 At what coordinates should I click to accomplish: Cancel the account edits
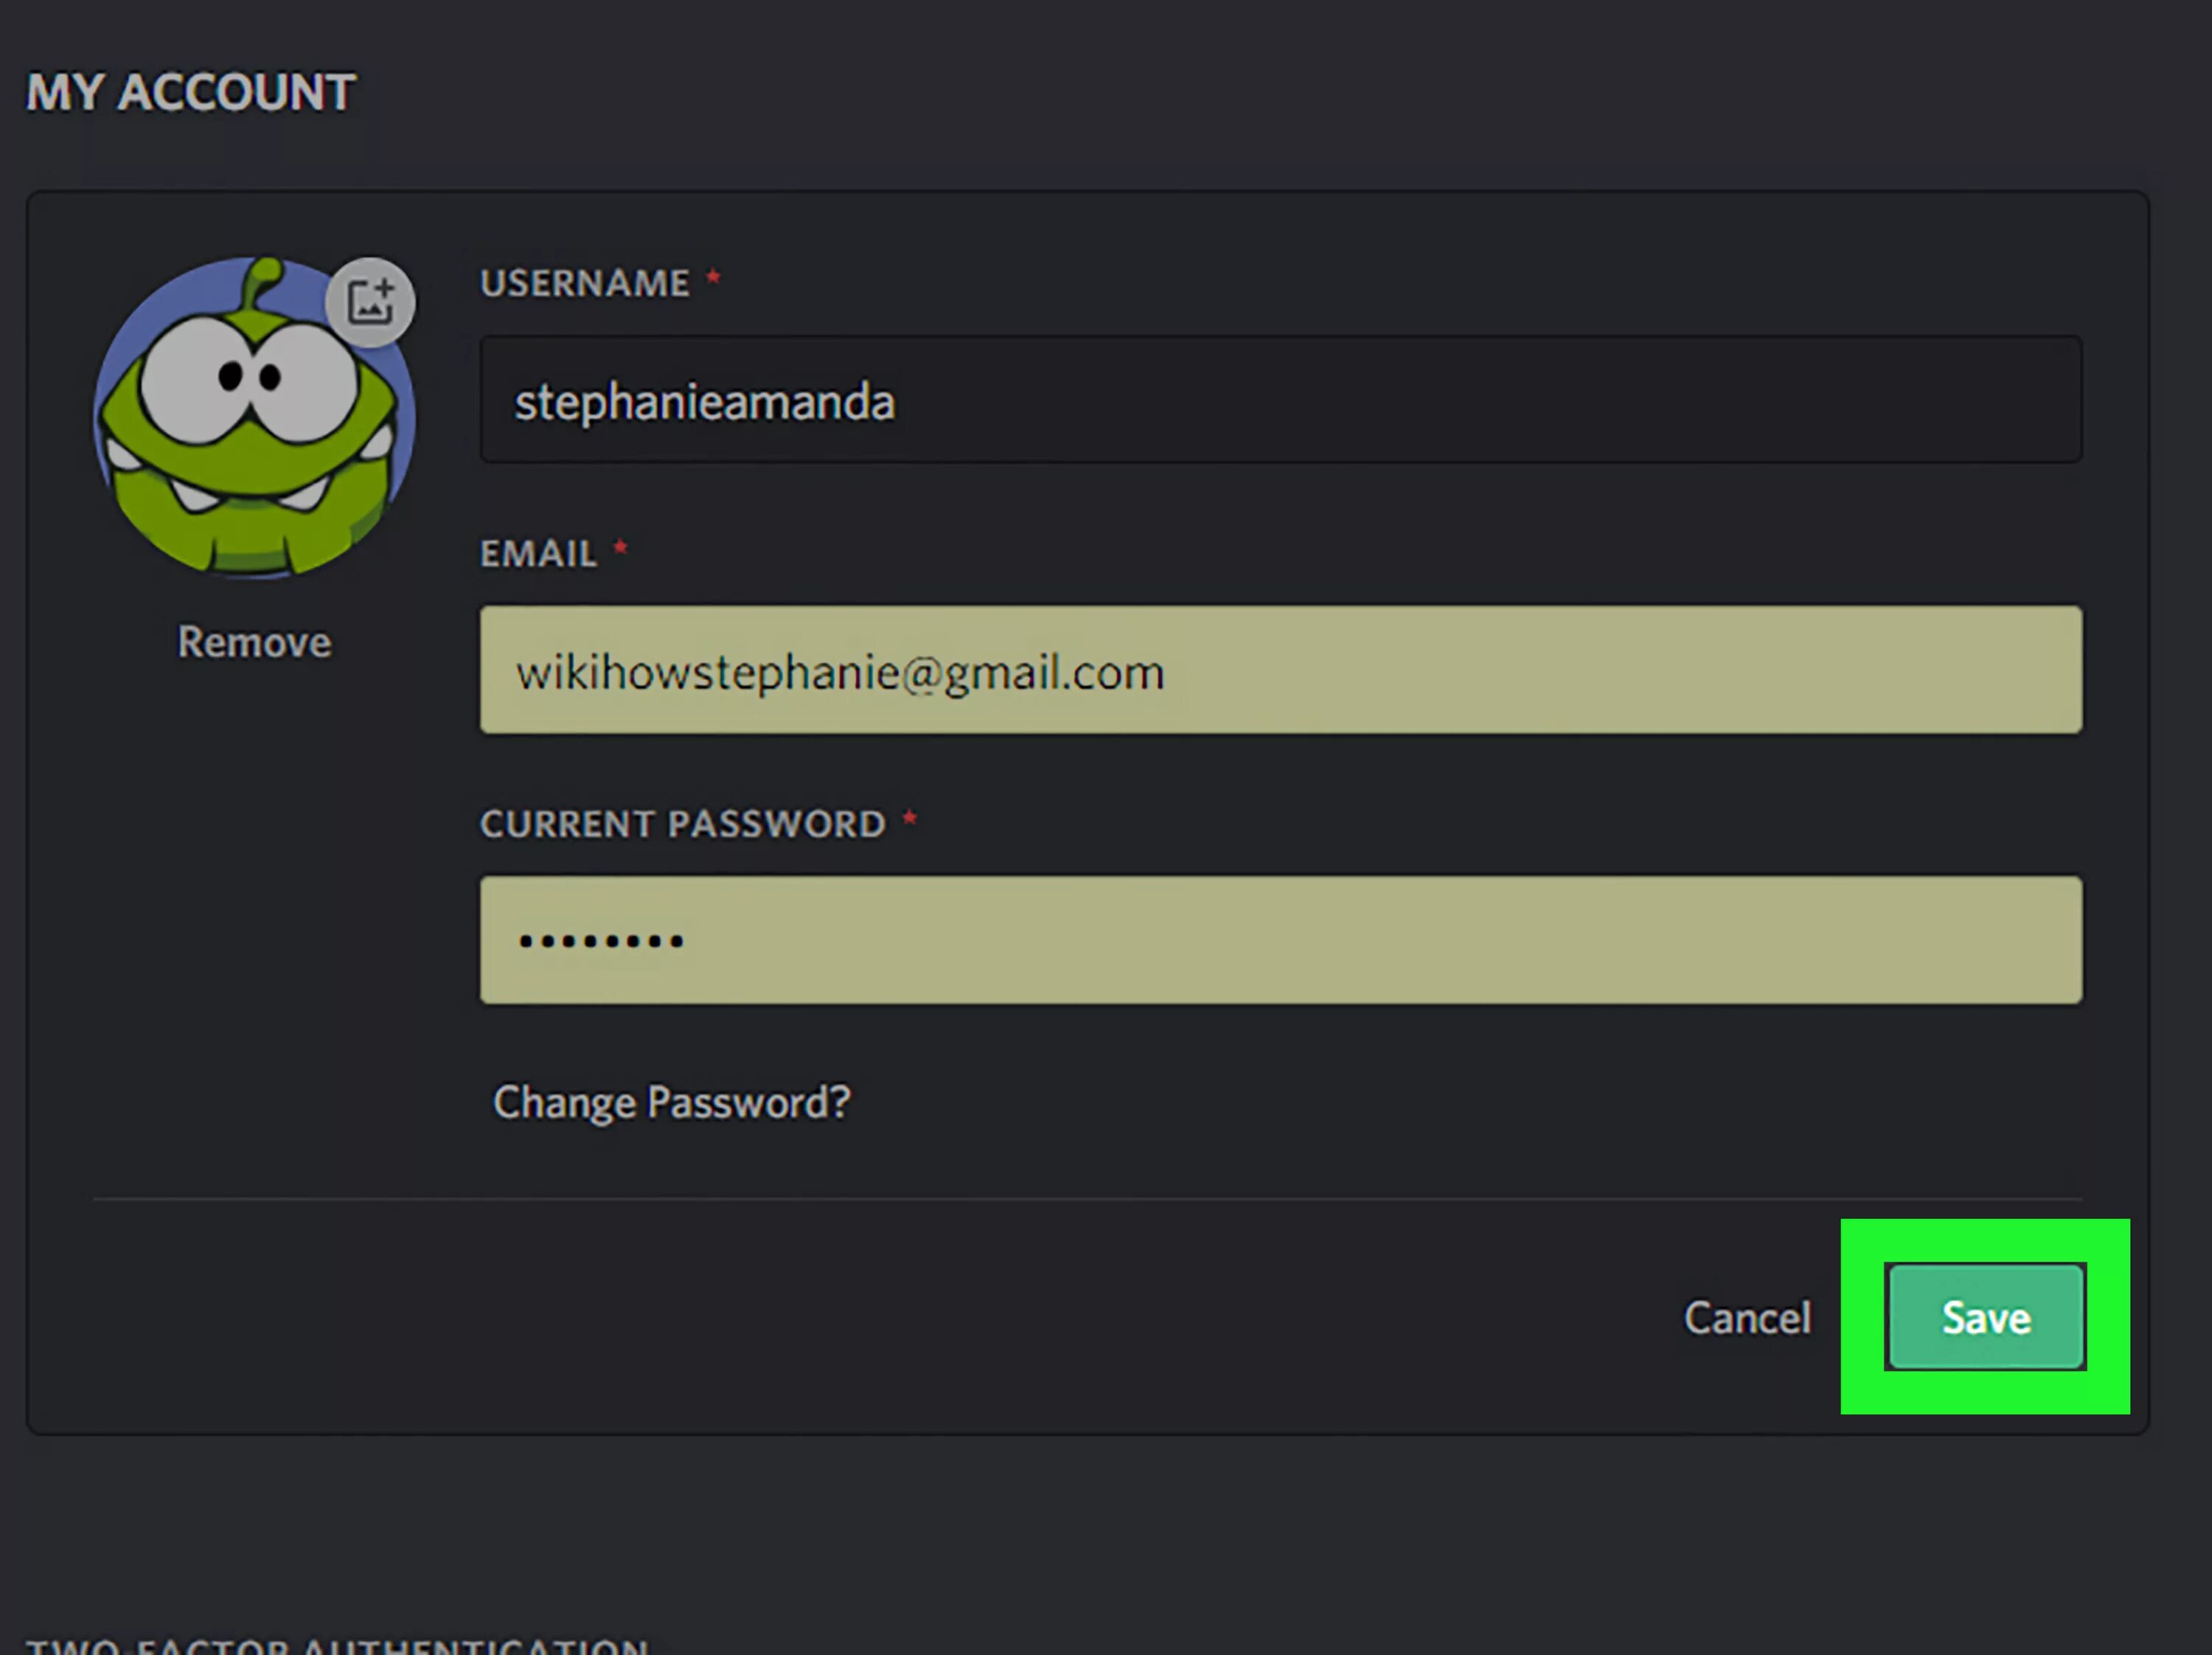pyautogui.click(x=1747, y=1318)
